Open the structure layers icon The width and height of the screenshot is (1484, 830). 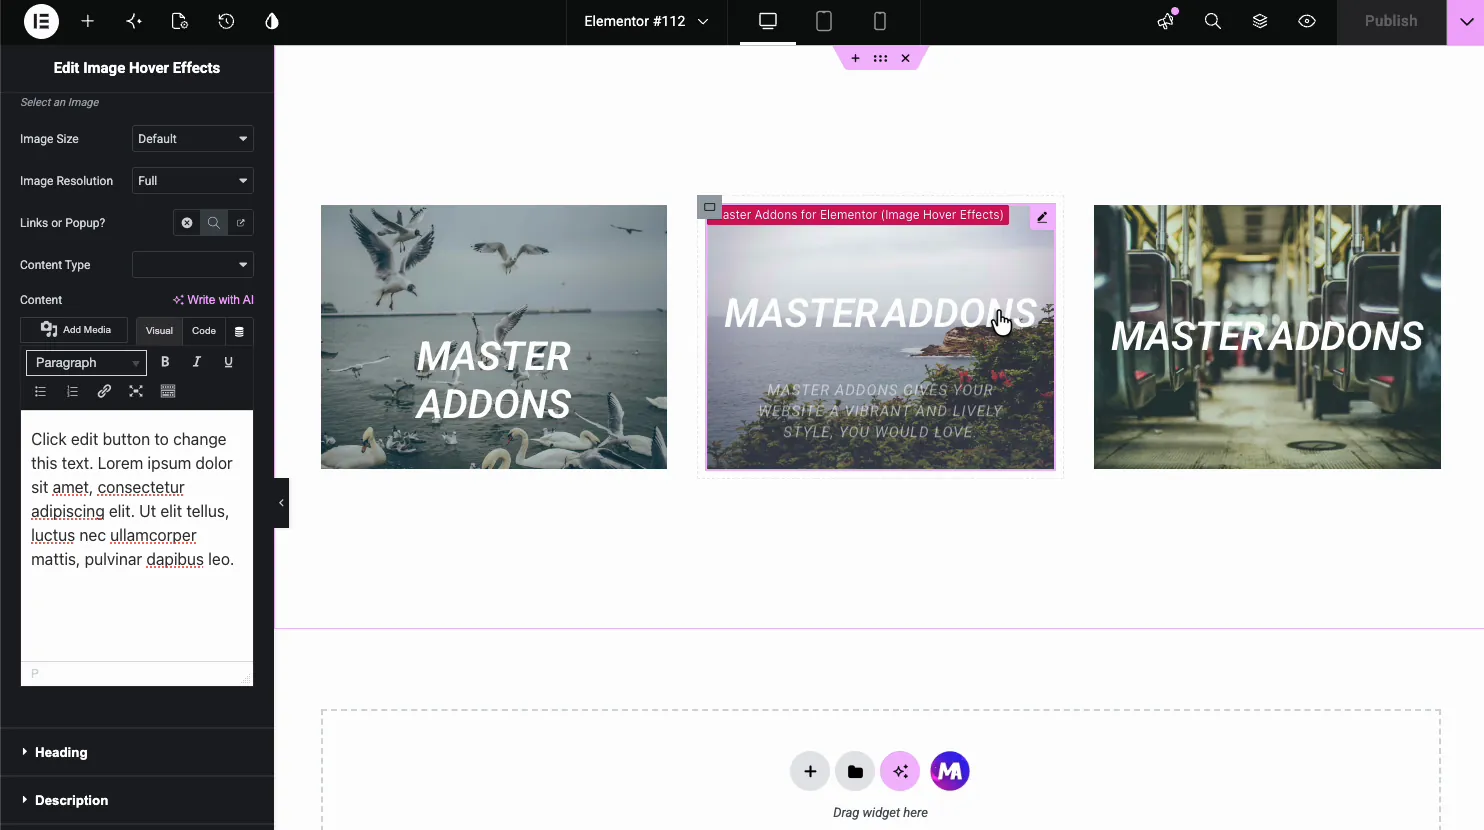pos(1260,21)
